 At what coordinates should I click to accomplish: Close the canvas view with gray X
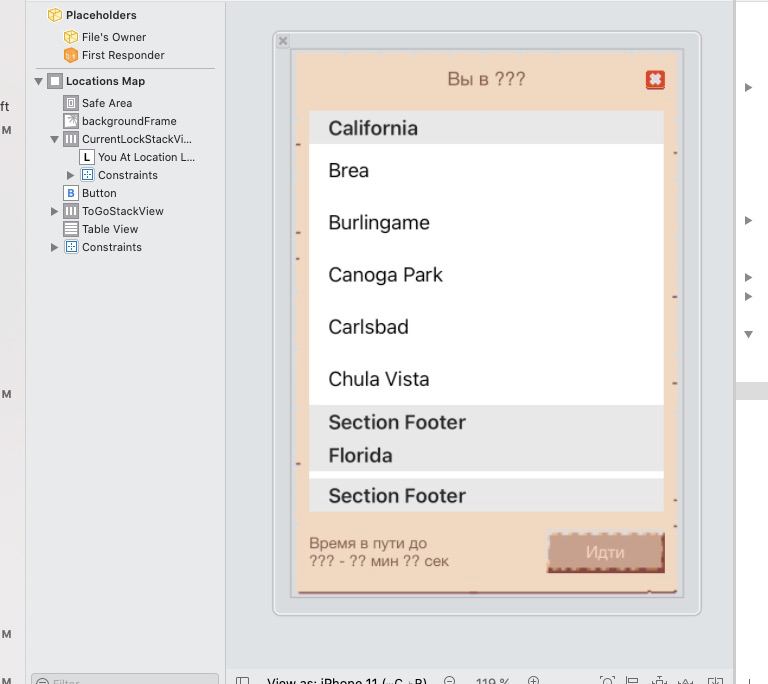pos(283,41)
